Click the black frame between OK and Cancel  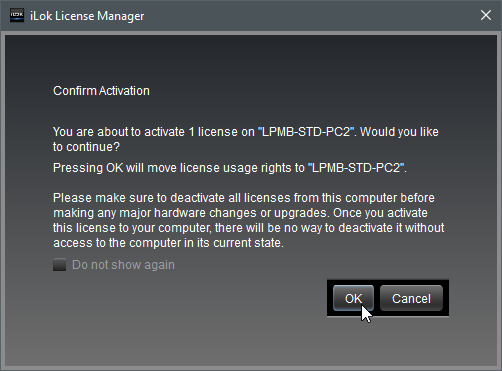pos(377,298)
